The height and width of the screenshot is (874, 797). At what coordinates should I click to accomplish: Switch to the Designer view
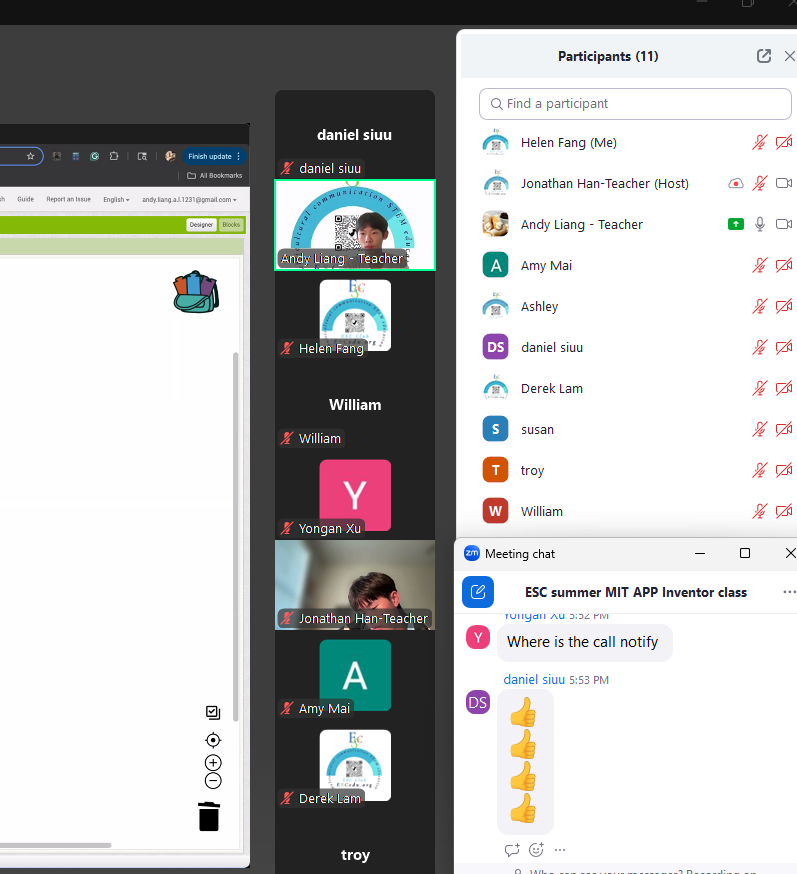(x=201, y=225)
